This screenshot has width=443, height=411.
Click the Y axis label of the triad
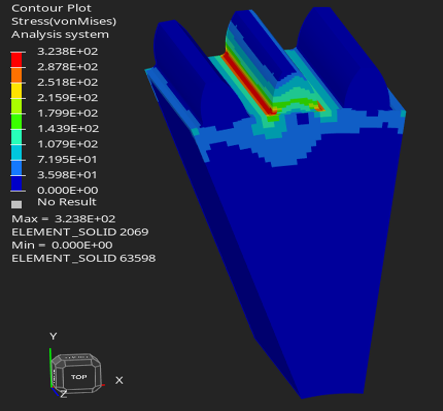tap(53, 336)
